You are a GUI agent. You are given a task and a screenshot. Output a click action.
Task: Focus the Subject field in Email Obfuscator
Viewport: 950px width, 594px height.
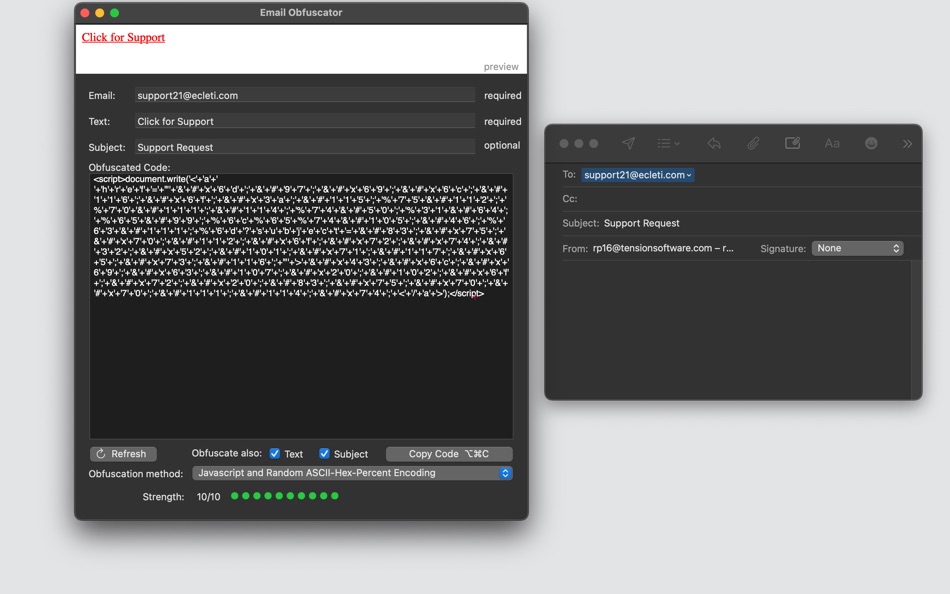(305, 147)
